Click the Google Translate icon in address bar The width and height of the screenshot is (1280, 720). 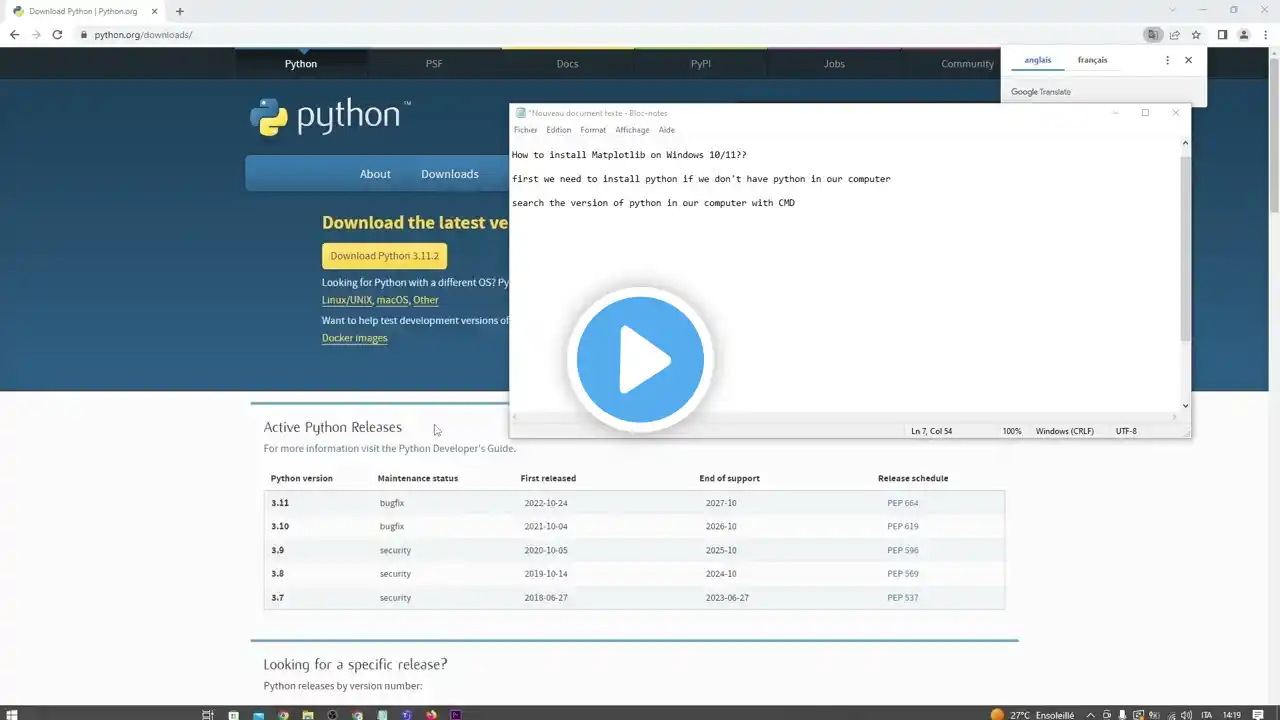click(1153, 35)
